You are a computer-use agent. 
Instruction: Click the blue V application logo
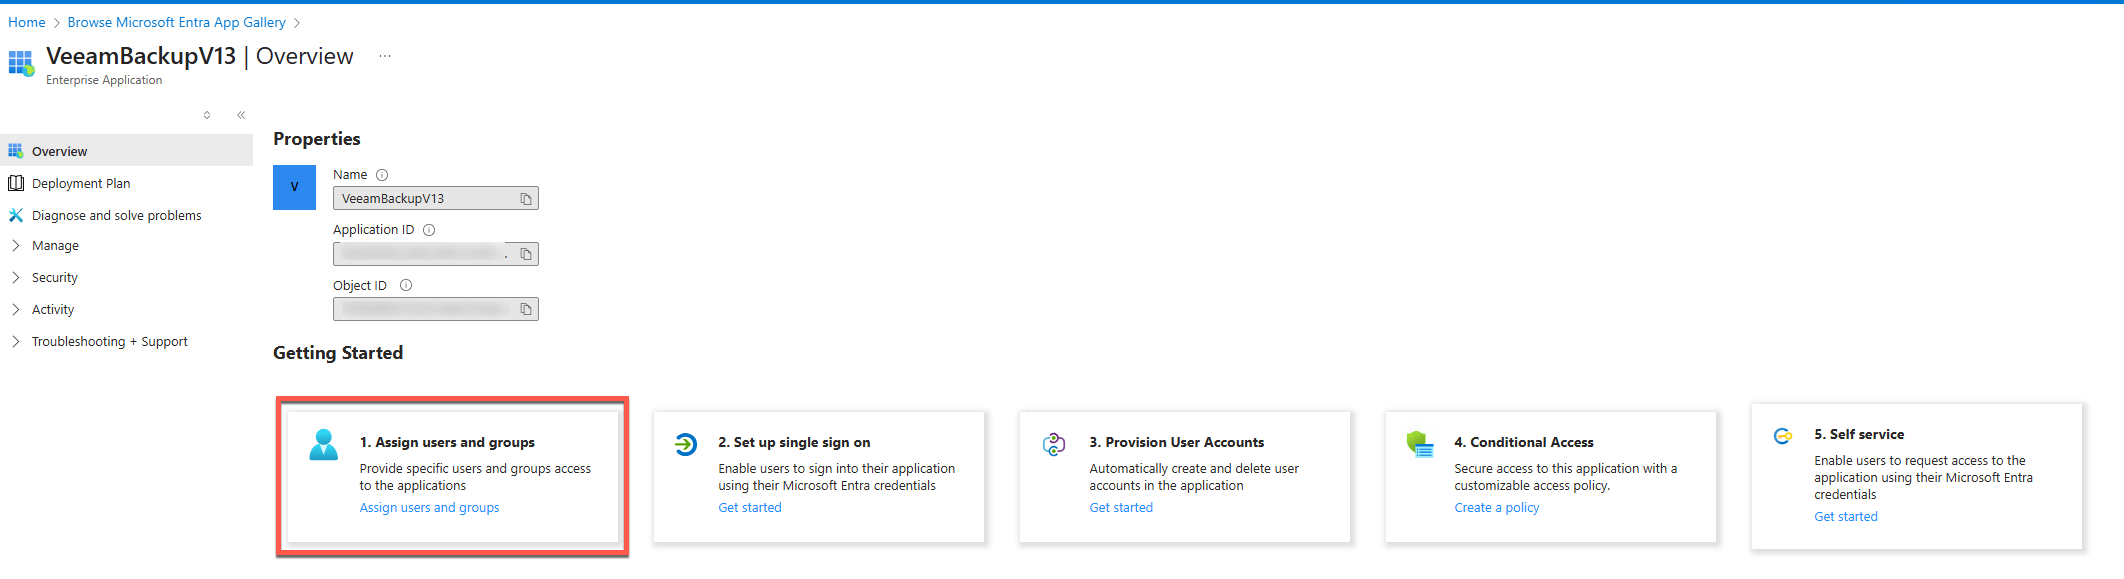coord(294,187)
